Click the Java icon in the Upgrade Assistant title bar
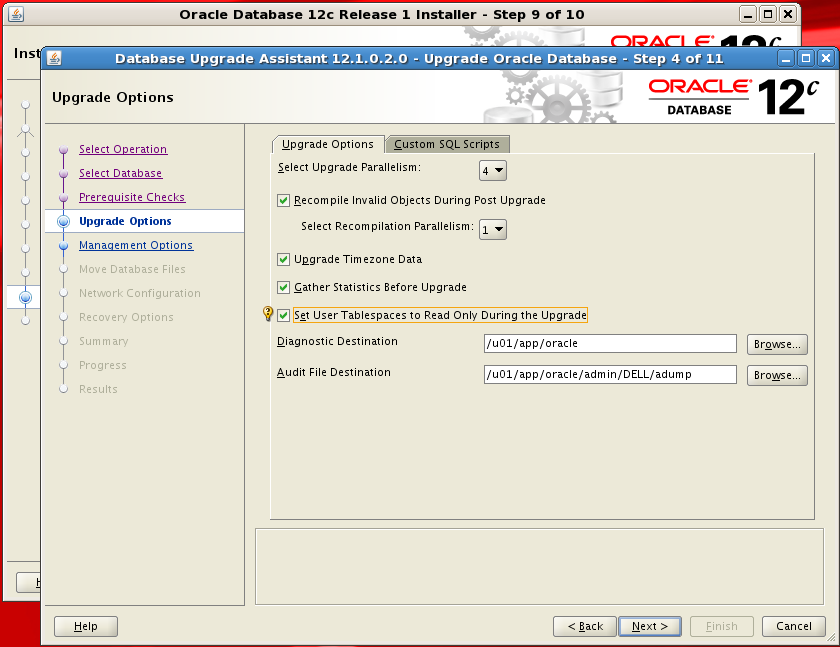The image size is (840, 647). click(54, 58)
